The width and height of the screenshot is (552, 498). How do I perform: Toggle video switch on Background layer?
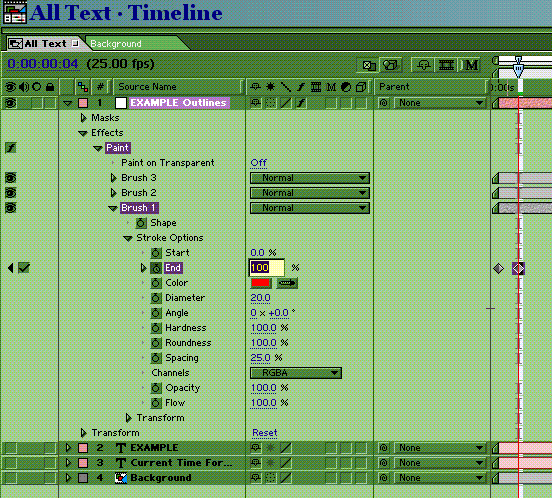11,478
